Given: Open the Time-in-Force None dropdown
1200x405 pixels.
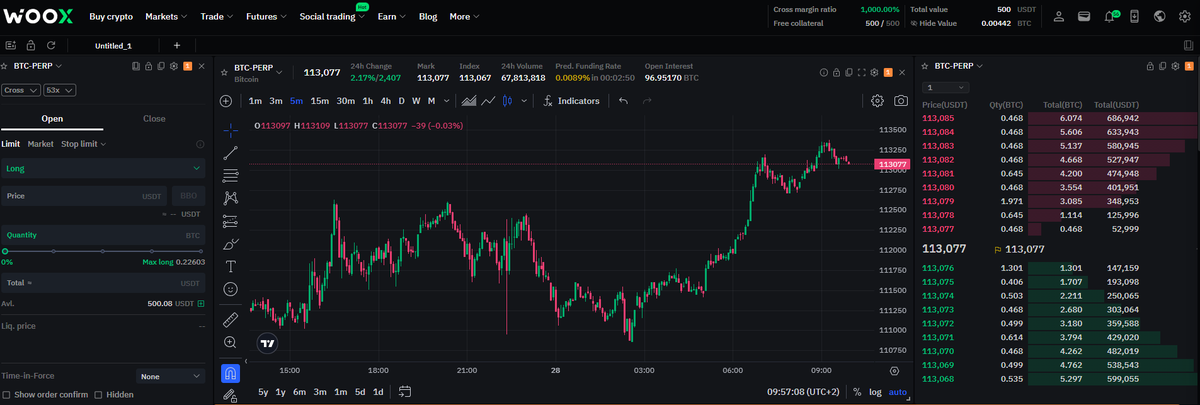Looking at the screenshot, I should pos(171,376).
